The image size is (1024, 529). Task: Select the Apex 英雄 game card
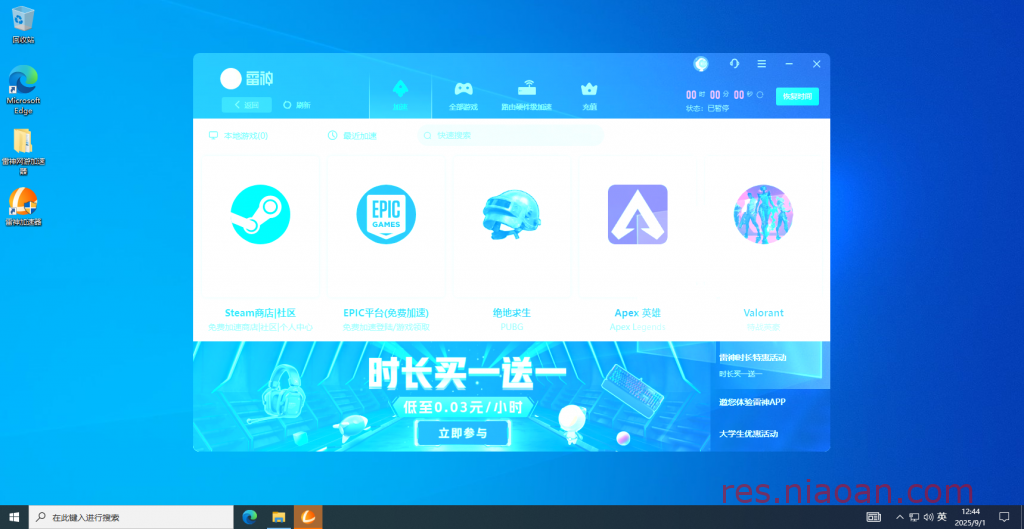(637, 243)
